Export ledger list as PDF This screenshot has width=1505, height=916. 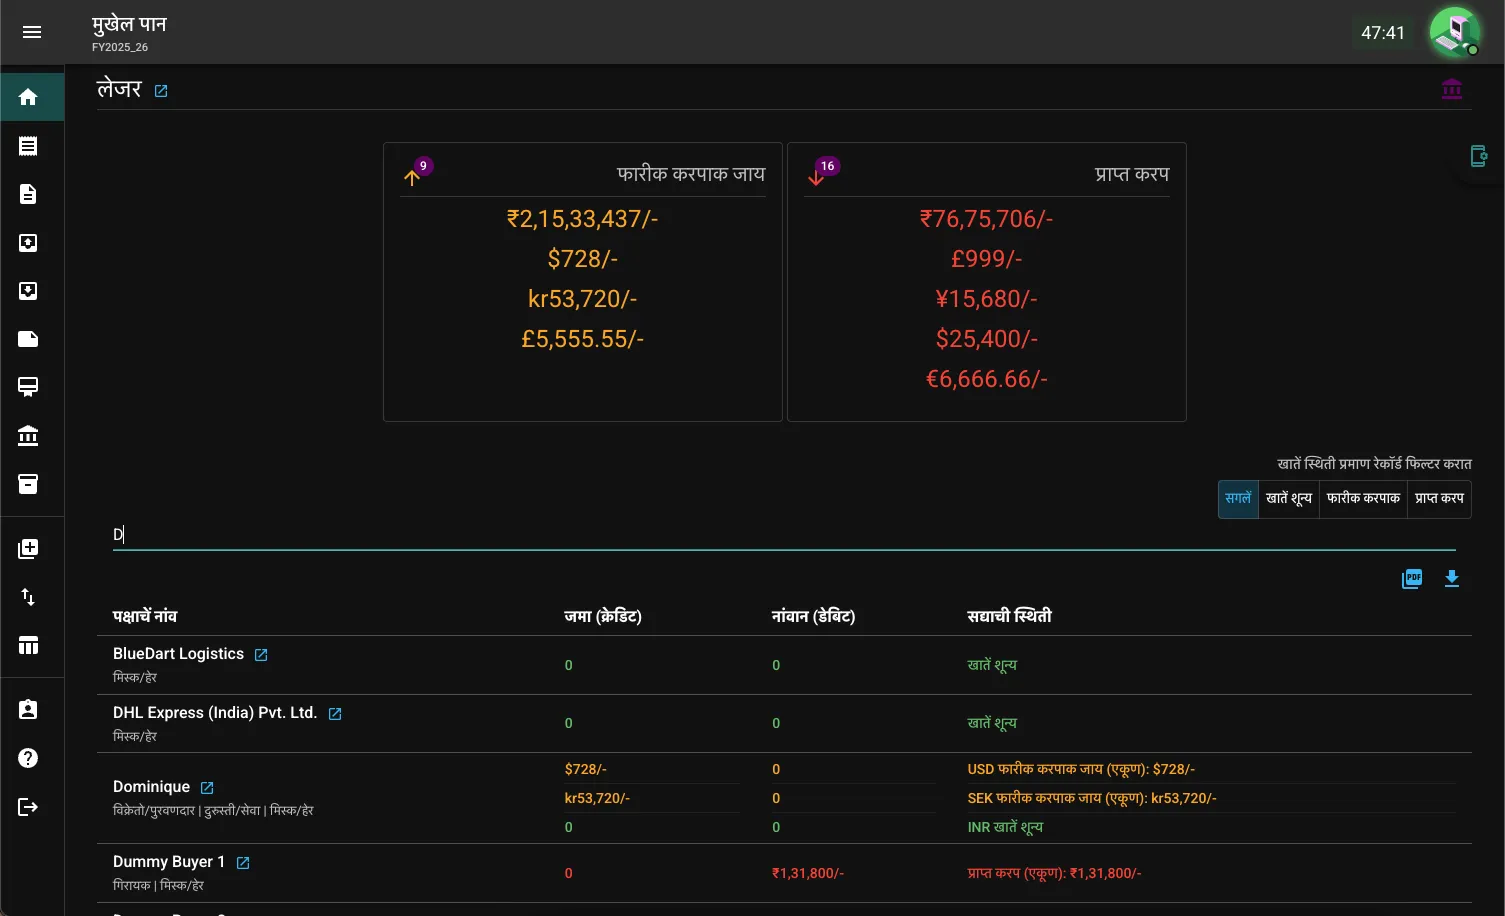click(1412, 579)
